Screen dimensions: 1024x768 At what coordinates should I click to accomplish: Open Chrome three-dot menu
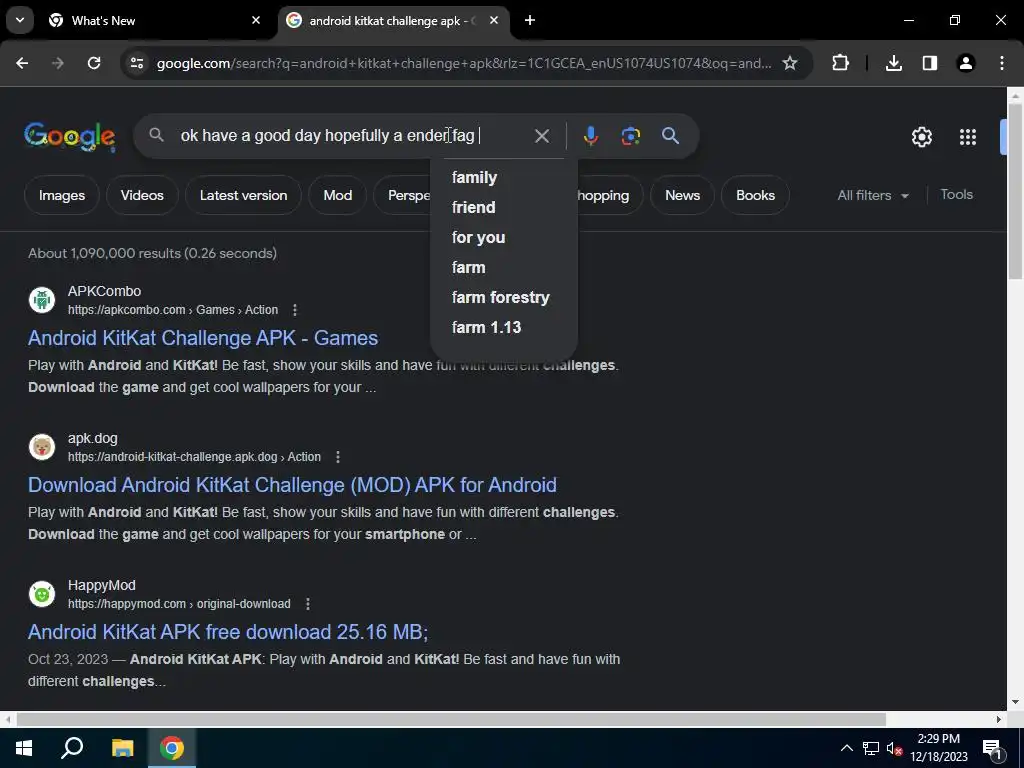(1002, 63)
